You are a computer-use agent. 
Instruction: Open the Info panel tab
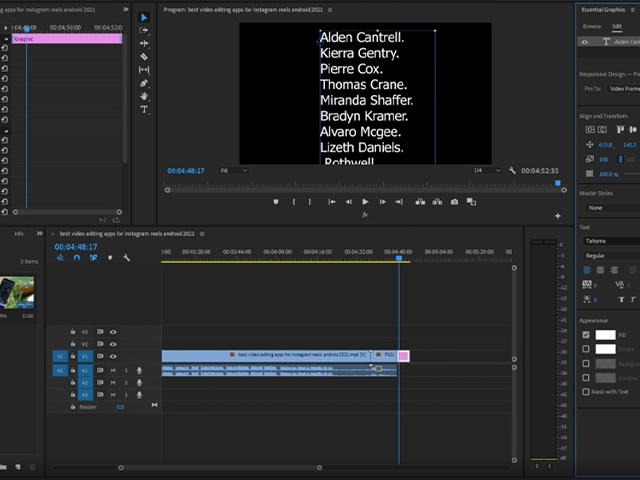pos(19,233)
